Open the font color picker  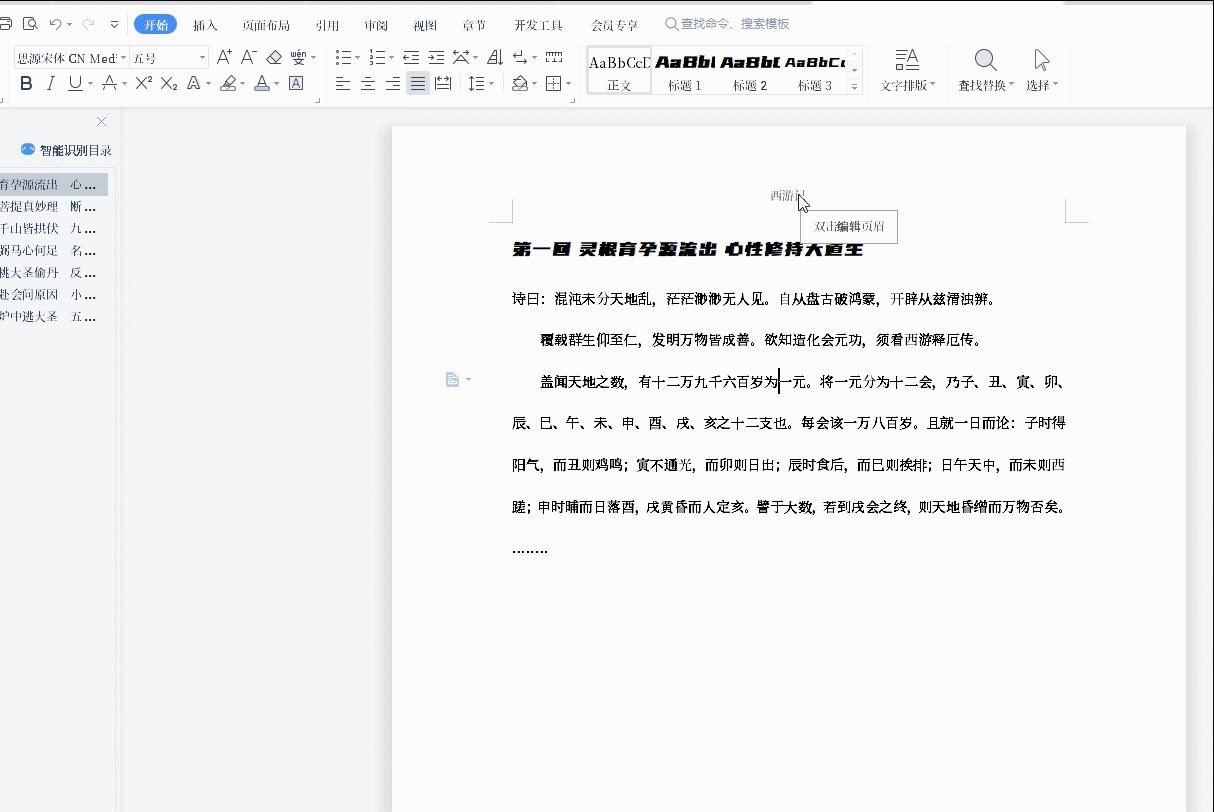coord(260,84)
